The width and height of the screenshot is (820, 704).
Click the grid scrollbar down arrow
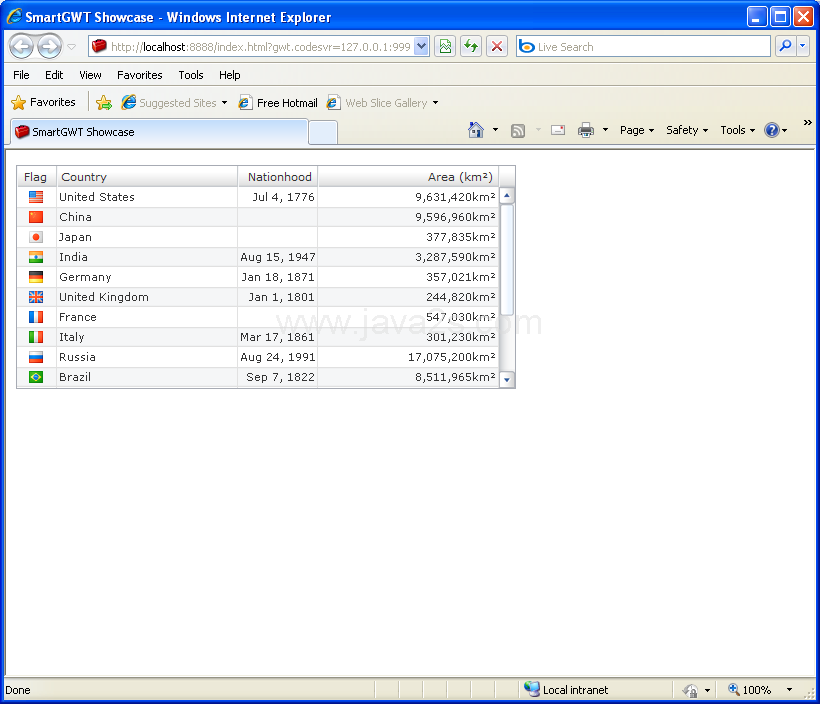point(506,380)
